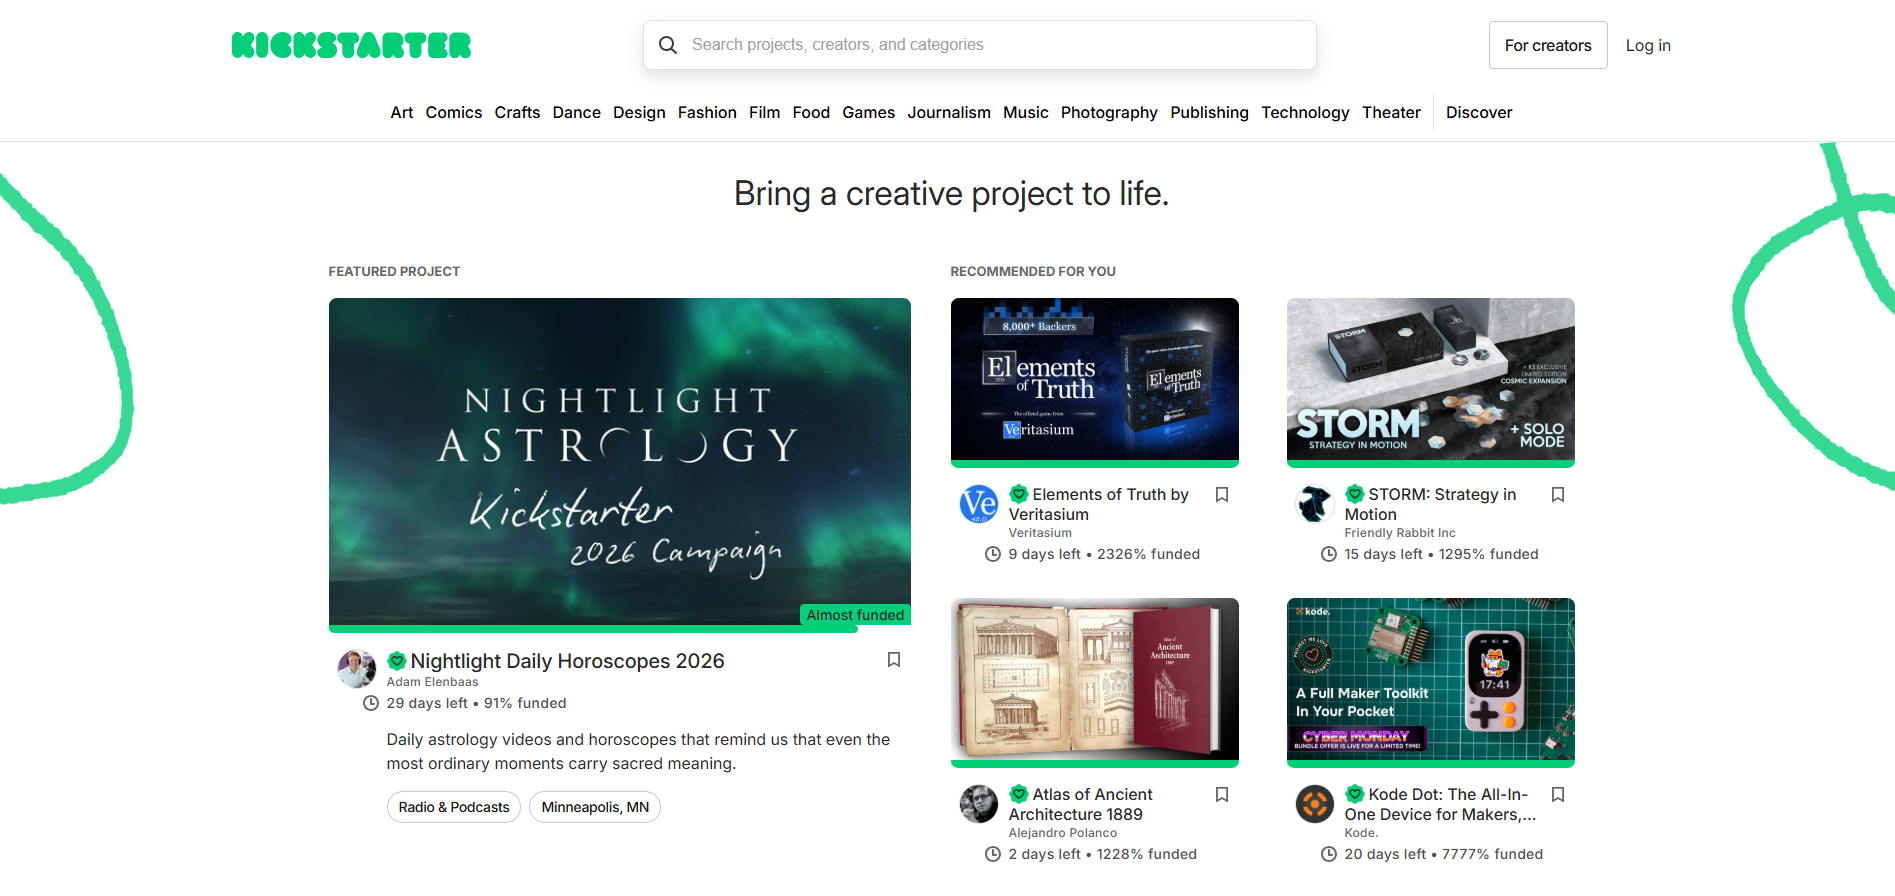Click Elements of Truth funding progress bar
Screen dimensions: 1895x896
(1095, 464)
